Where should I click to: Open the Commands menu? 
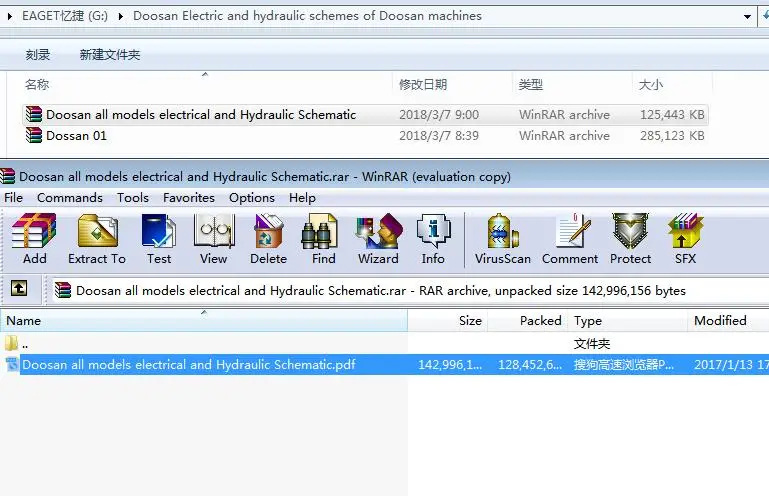tap(70, 198)
